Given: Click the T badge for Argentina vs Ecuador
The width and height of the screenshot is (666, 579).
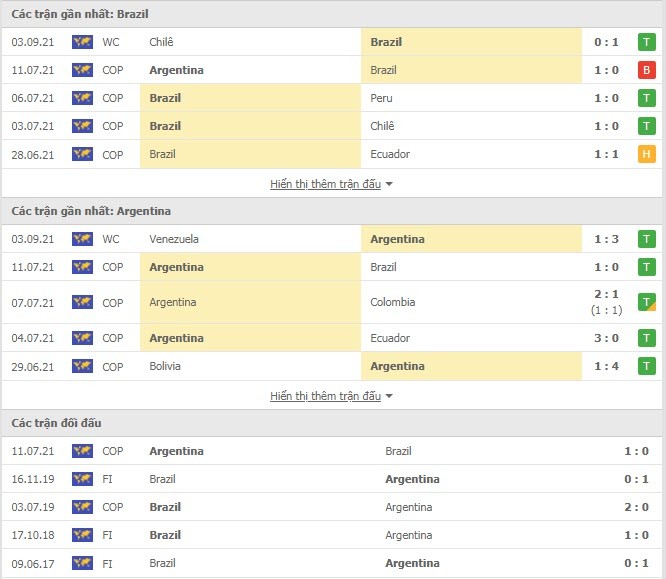Looking at the screenshot, I should click(646, 338).
